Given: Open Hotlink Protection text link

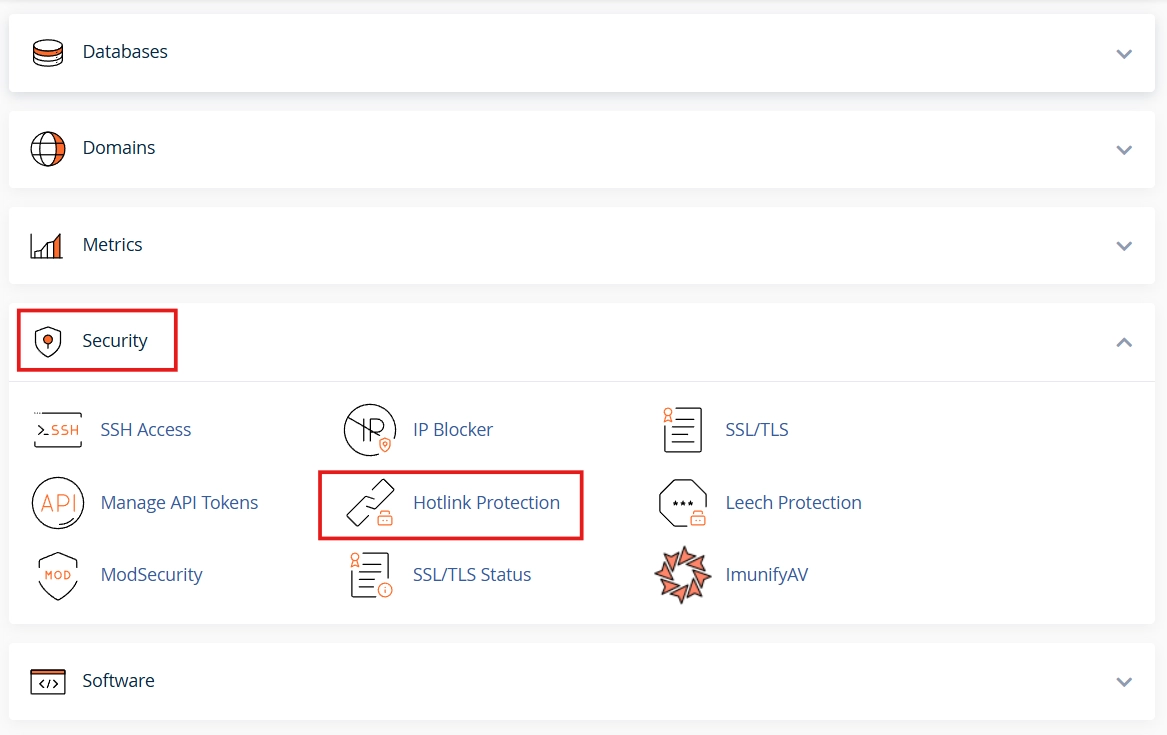Looking at the screenshot, I should click(x=486, y=503).
